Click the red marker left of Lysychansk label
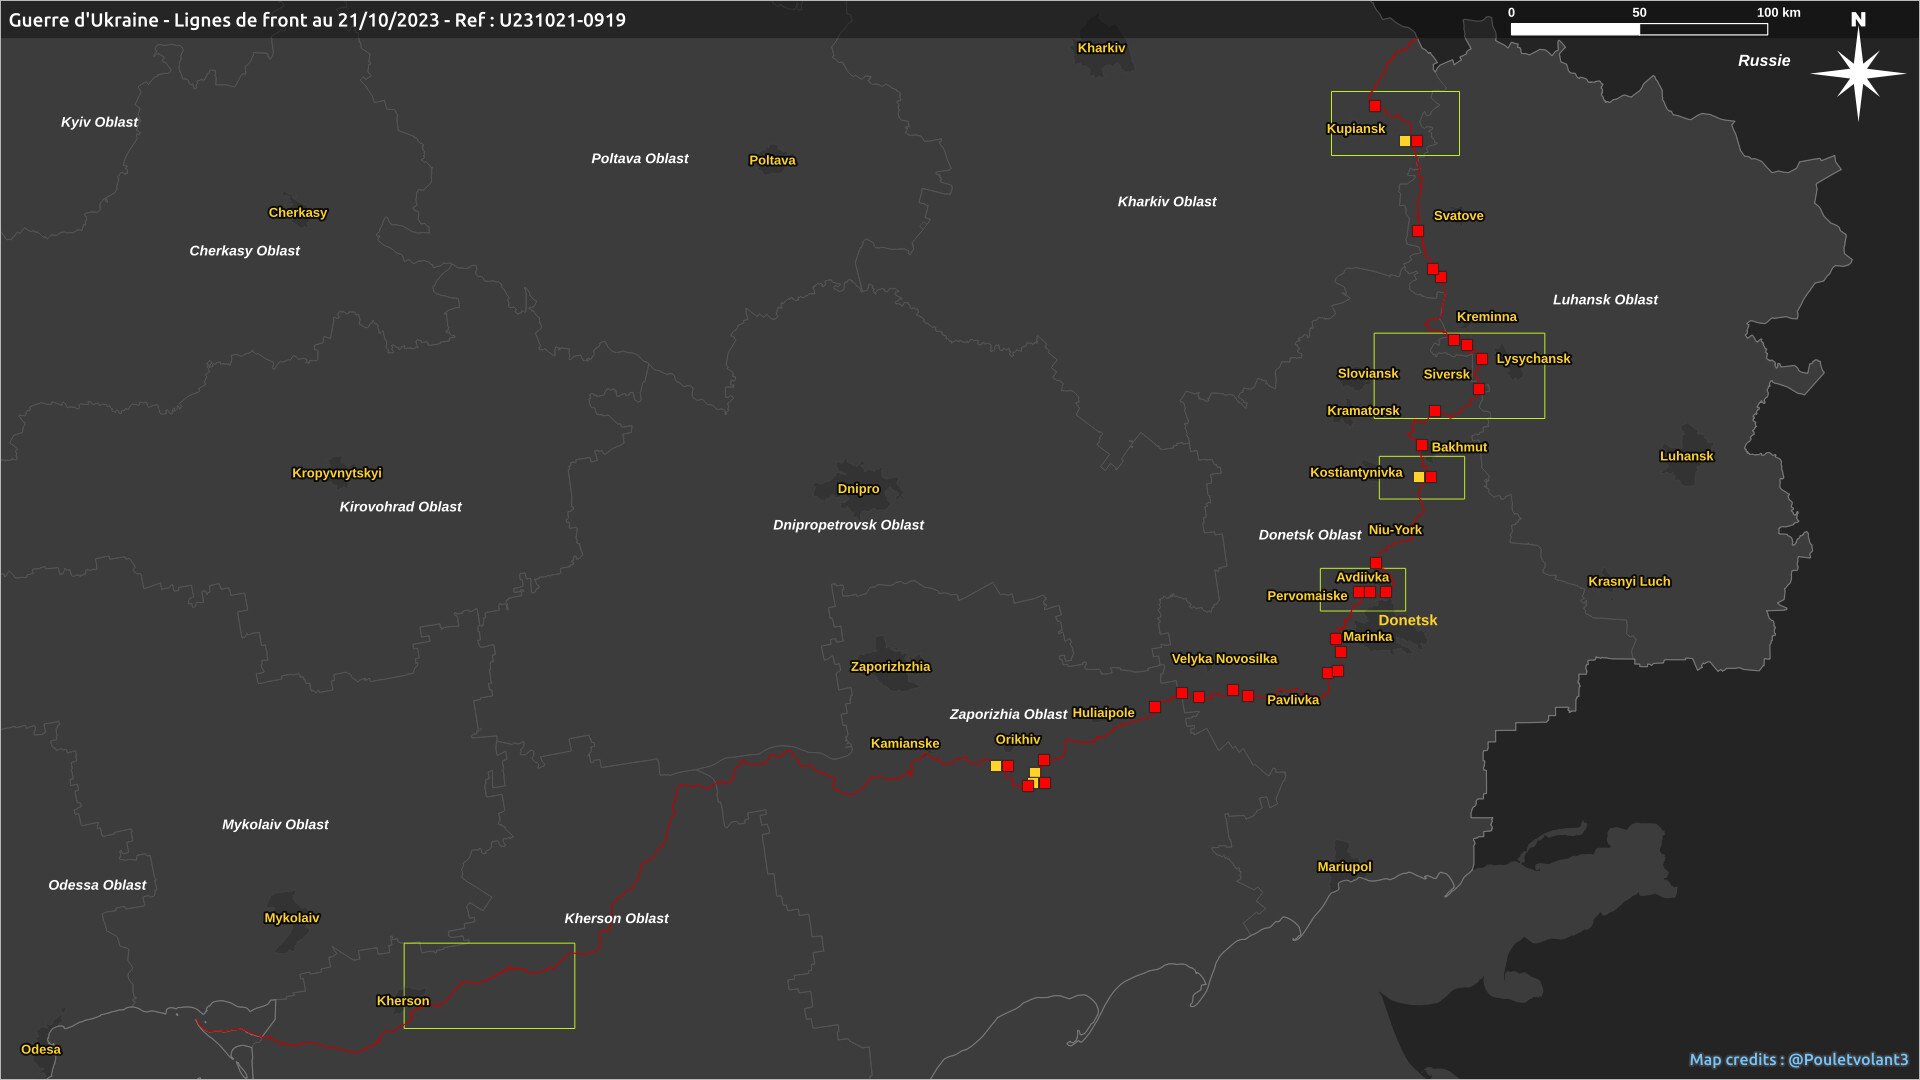 [x=1482, y=359]
